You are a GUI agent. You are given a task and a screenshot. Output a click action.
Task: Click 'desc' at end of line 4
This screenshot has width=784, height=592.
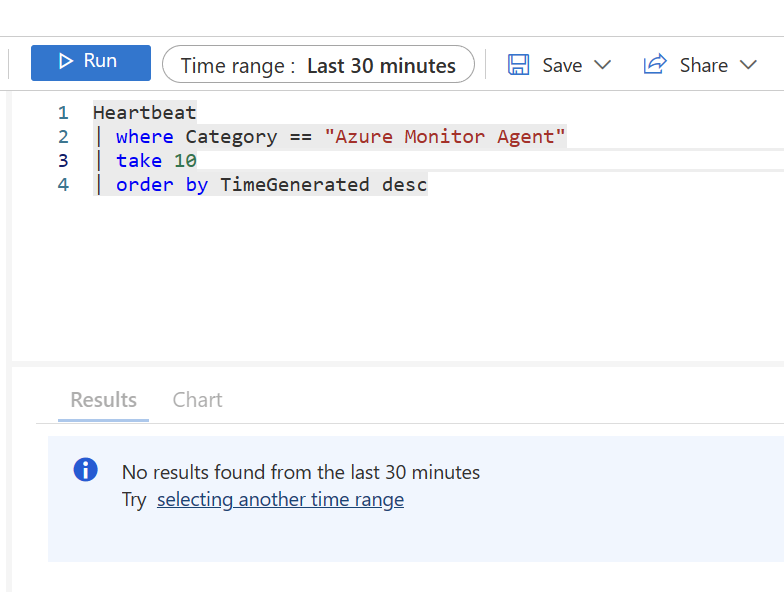click(404, 184)
